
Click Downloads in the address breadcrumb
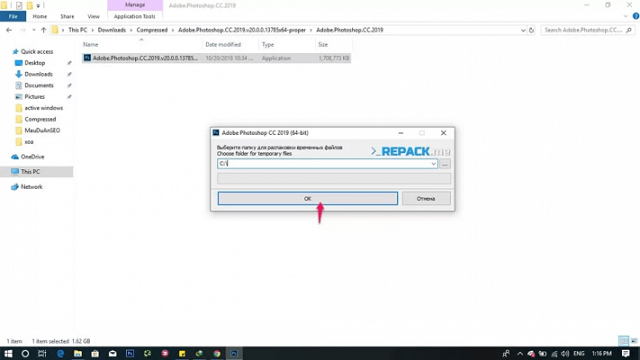[111, 30]
